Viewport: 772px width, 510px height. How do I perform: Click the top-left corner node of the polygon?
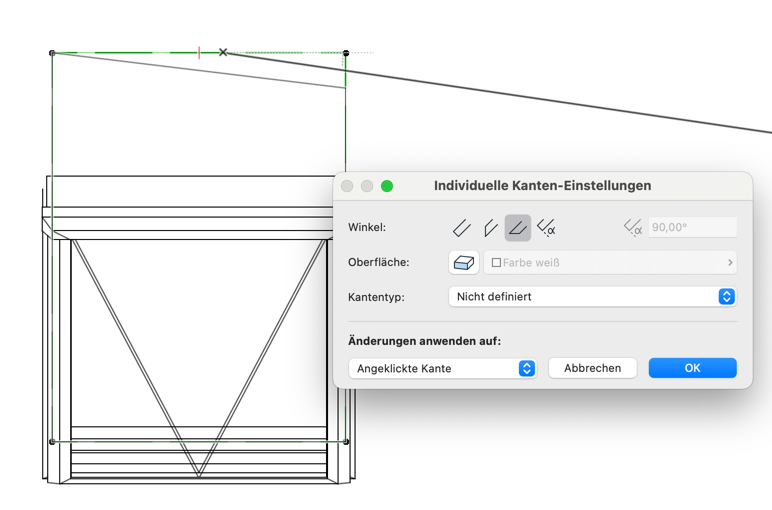tap(52, 53)
